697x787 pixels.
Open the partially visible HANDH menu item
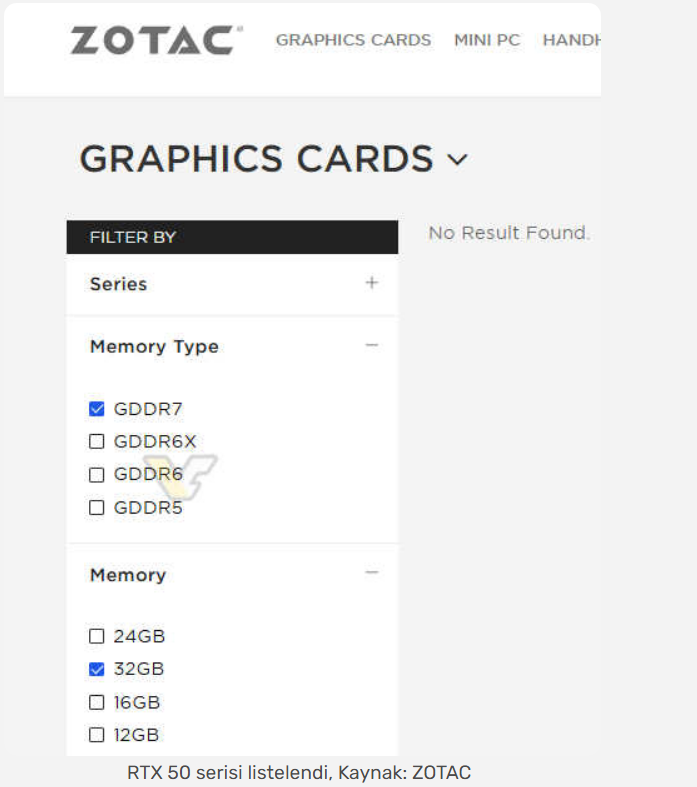pyautogui.click(x=572, y=41)
